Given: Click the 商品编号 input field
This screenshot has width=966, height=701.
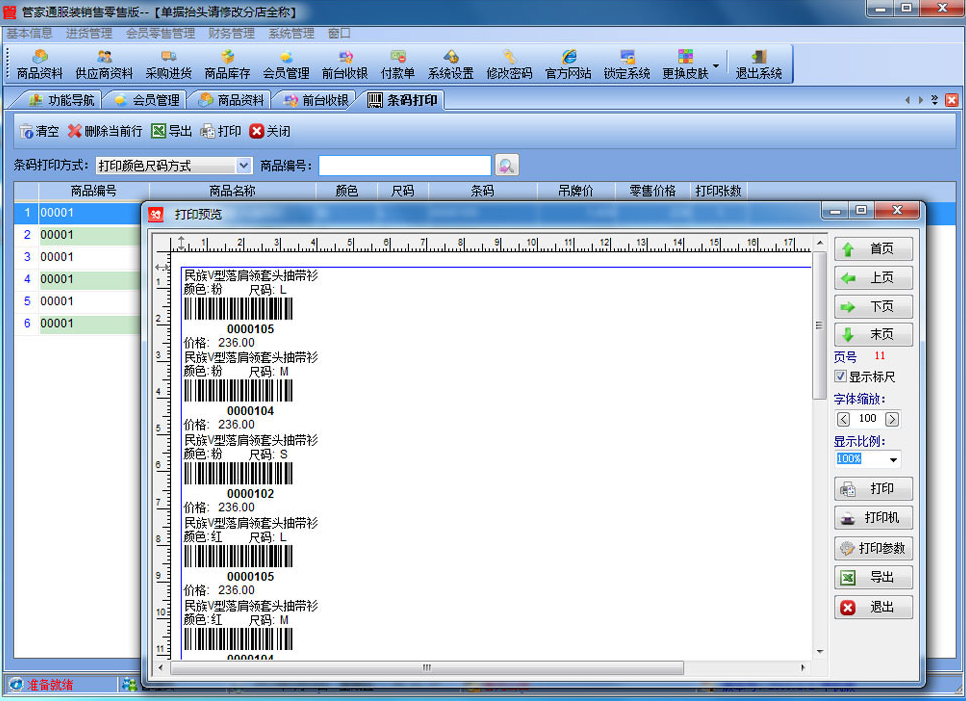Looking at the screenshot, I should [405, 166].
